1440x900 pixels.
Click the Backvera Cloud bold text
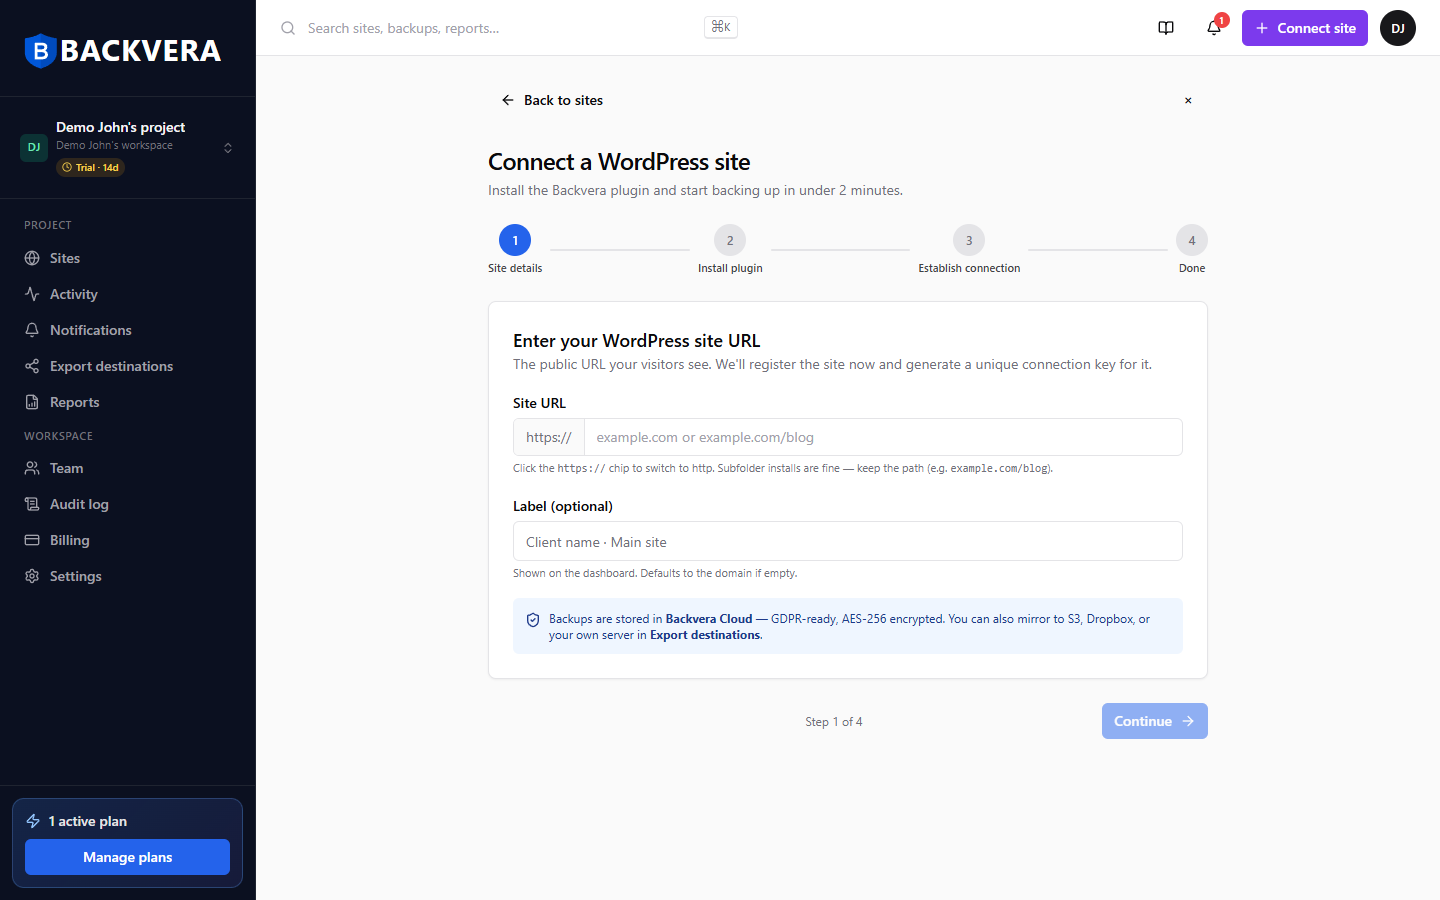point(709,619)
